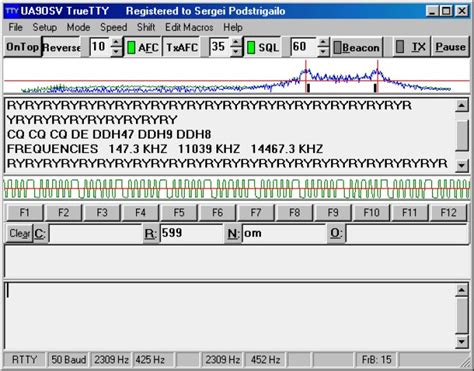Screen dimensions: 474x371
Task: Click the FiB: 15 status bar entry
Action: pos(376,360)
